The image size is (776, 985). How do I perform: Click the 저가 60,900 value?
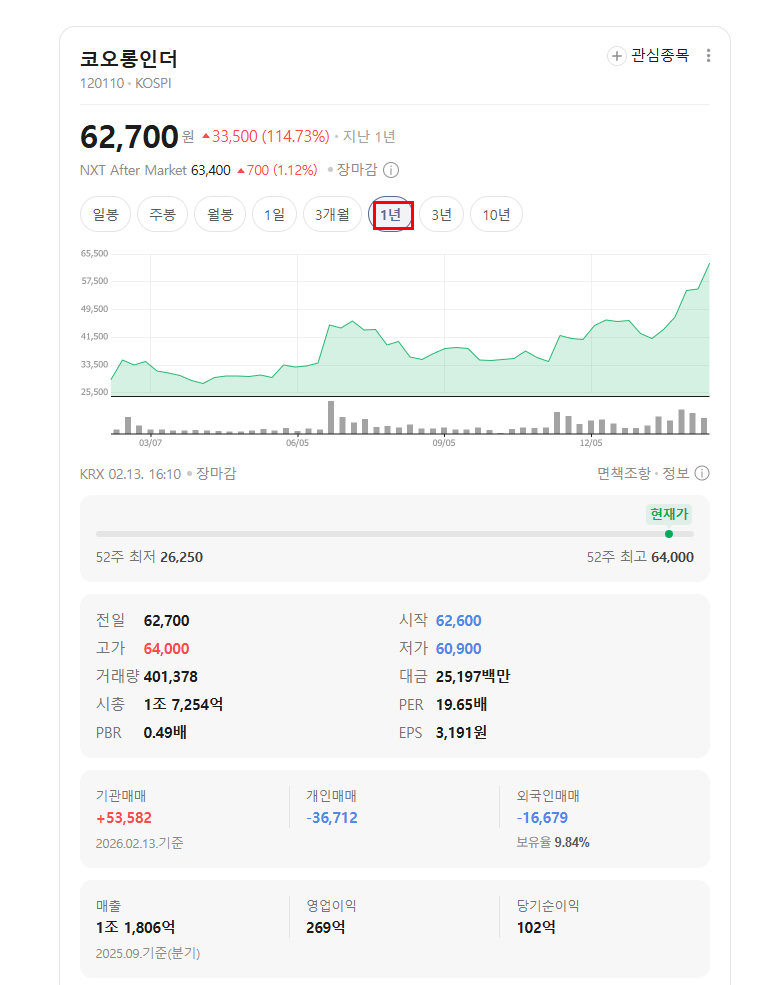coord(459,649)
